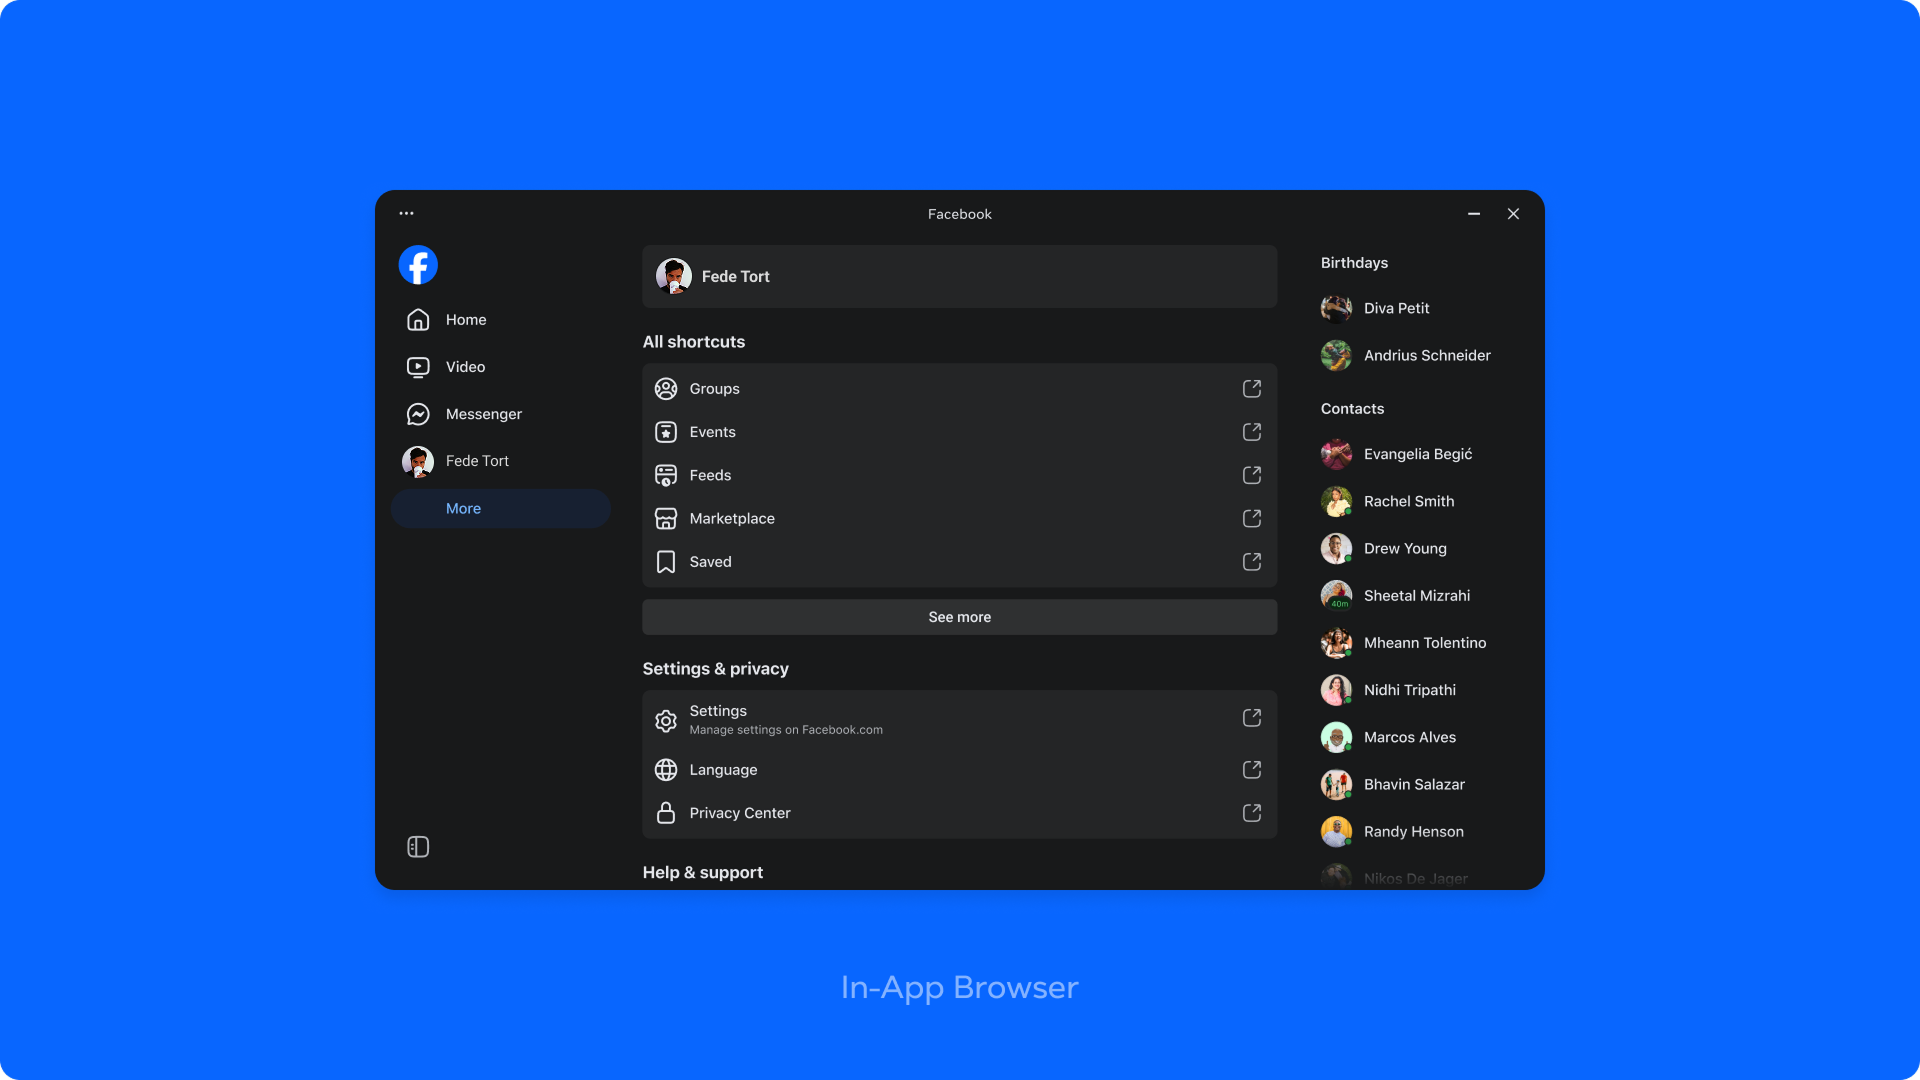1920x1080 pixels.
Task: Click Diva Petit's birthday avatar
Action: click(x=1336, y=308)
